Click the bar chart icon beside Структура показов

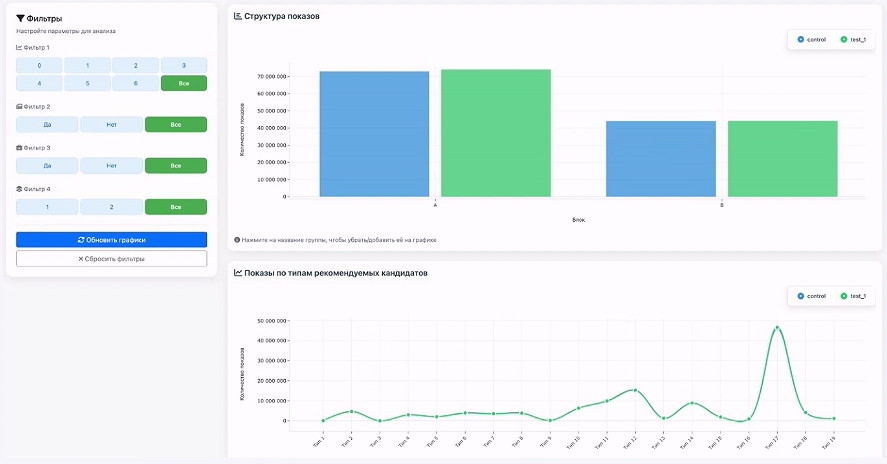[x=238, y=16]
